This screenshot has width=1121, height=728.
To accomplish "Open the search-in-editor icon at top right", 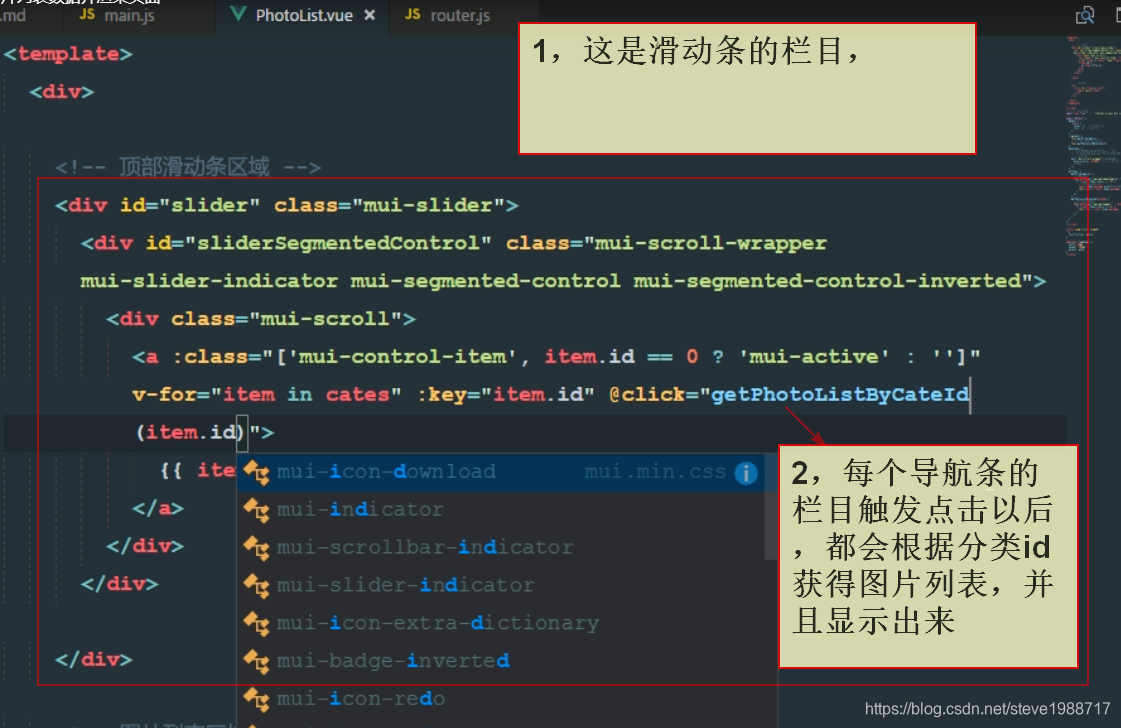I will pos(1085,15).
